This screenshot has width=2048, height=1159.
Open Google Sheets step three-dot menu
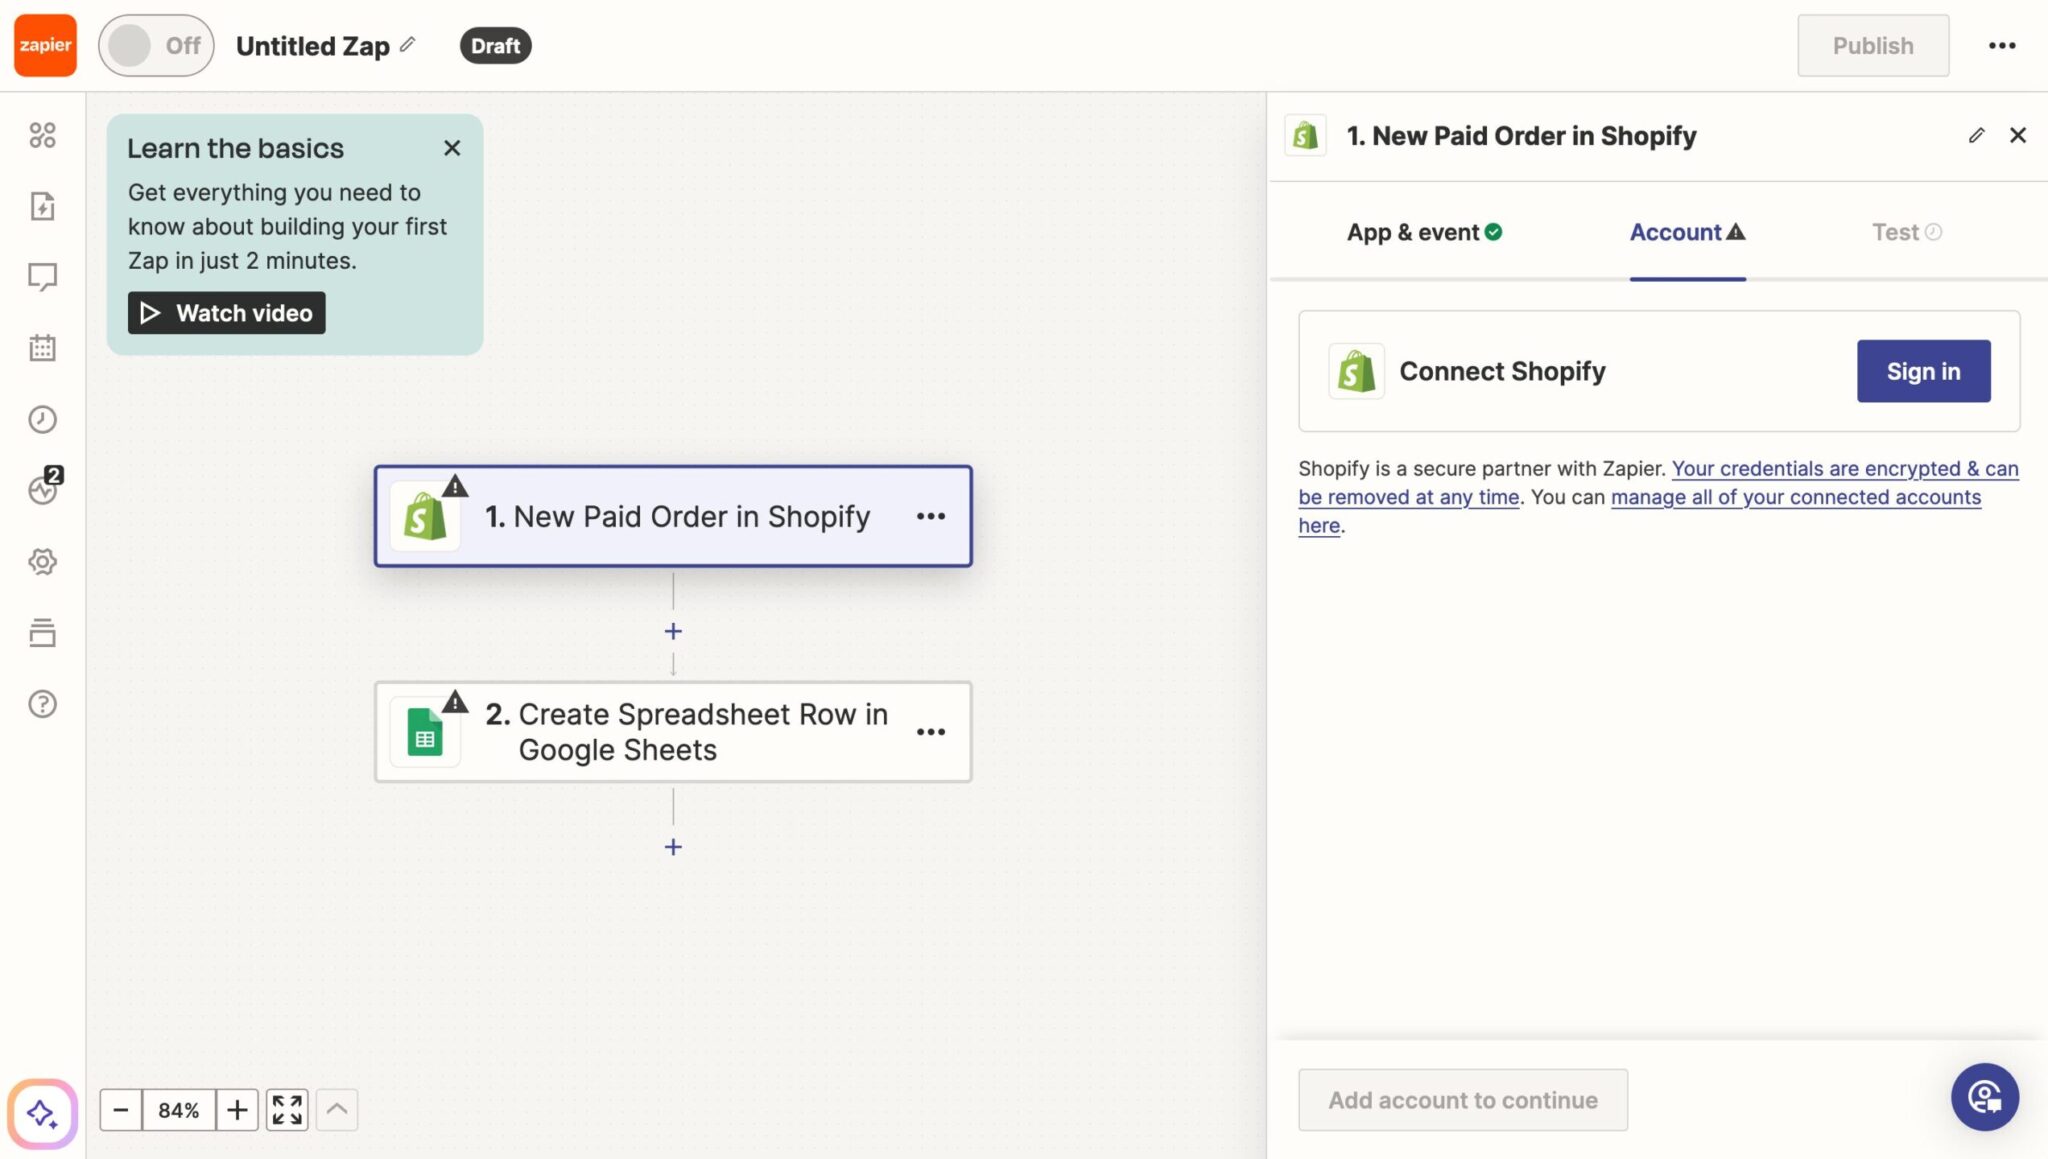(930, 732)
